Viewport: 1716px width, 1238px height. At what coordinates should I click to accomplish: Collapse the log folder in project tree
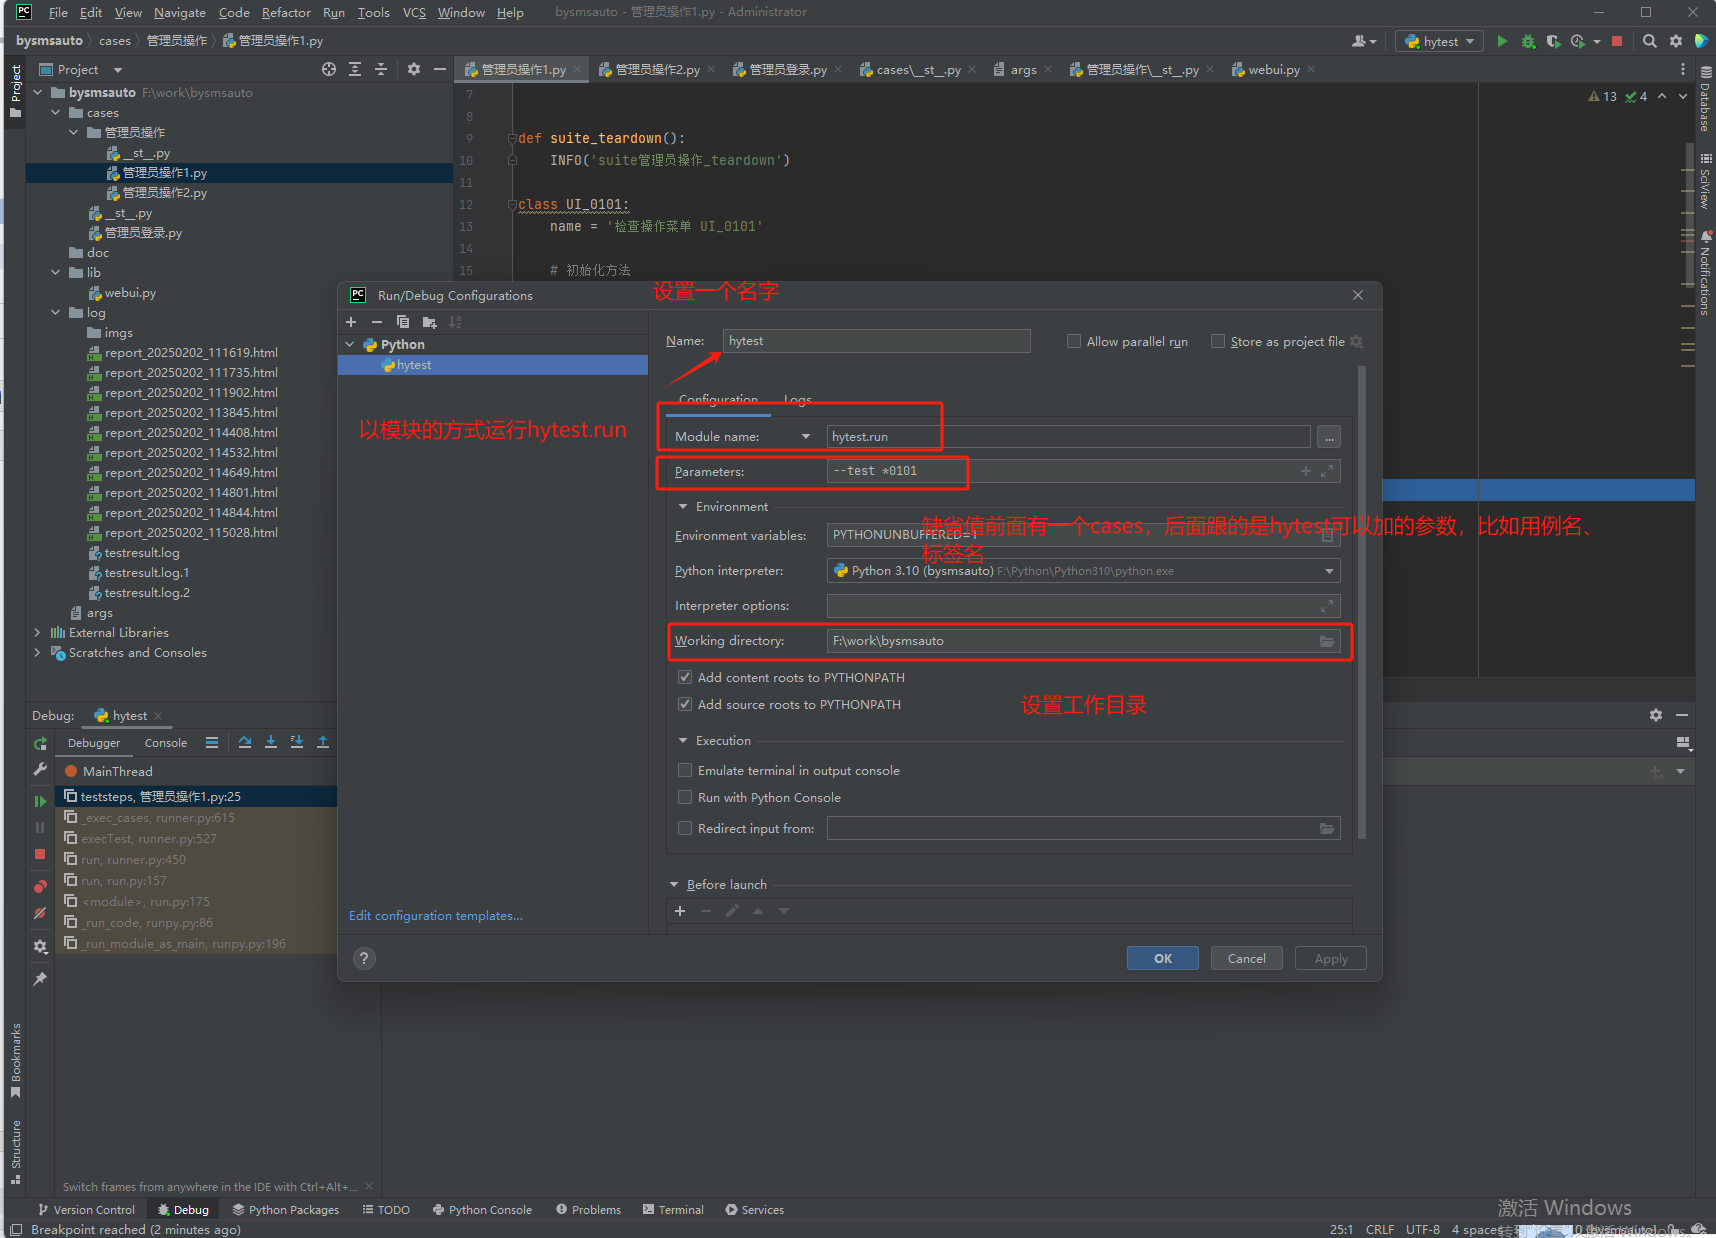[56, 313]
